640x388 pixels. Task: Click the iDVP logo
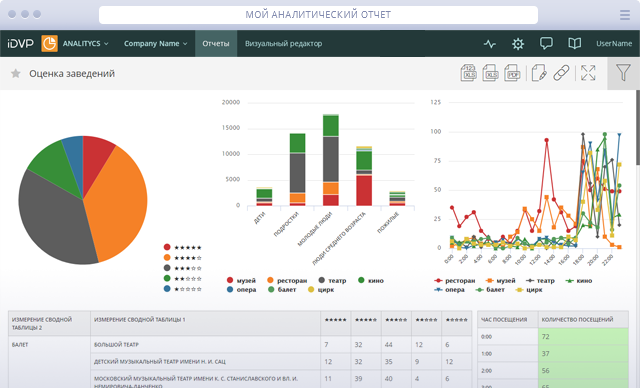click(x=20, y=43)
